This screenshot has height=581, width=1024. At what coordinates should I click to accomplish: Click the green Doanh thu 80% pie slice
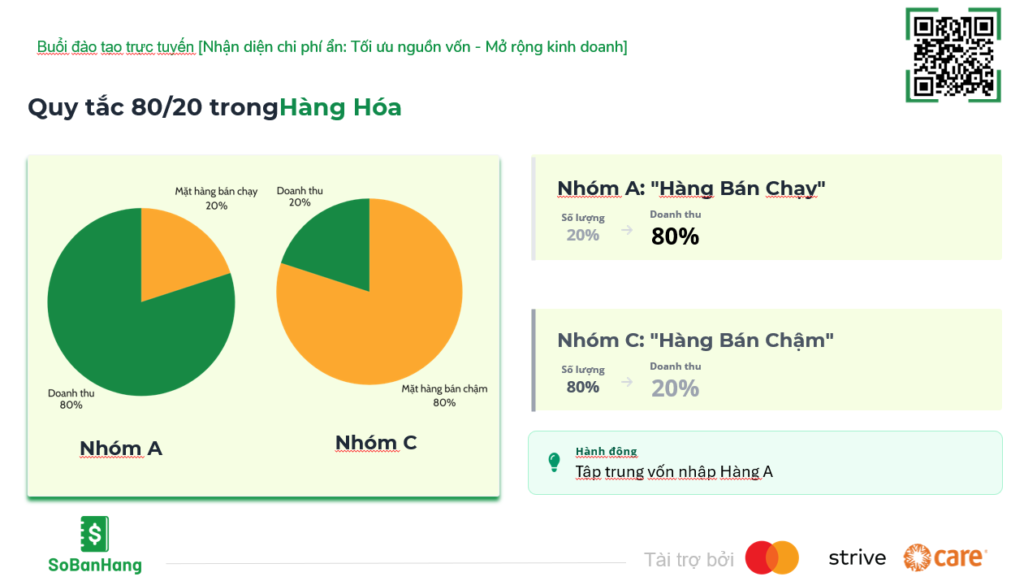pos(120,320)
